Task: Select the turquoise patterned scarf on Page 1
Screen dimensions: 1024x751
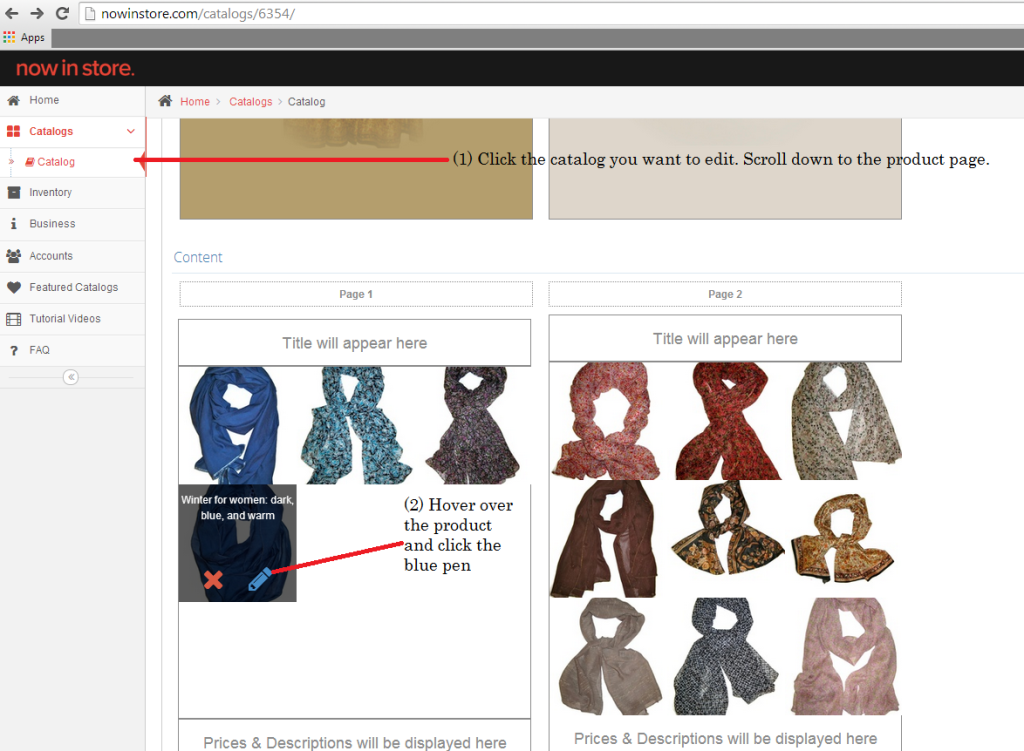Action: coord(355,425)
